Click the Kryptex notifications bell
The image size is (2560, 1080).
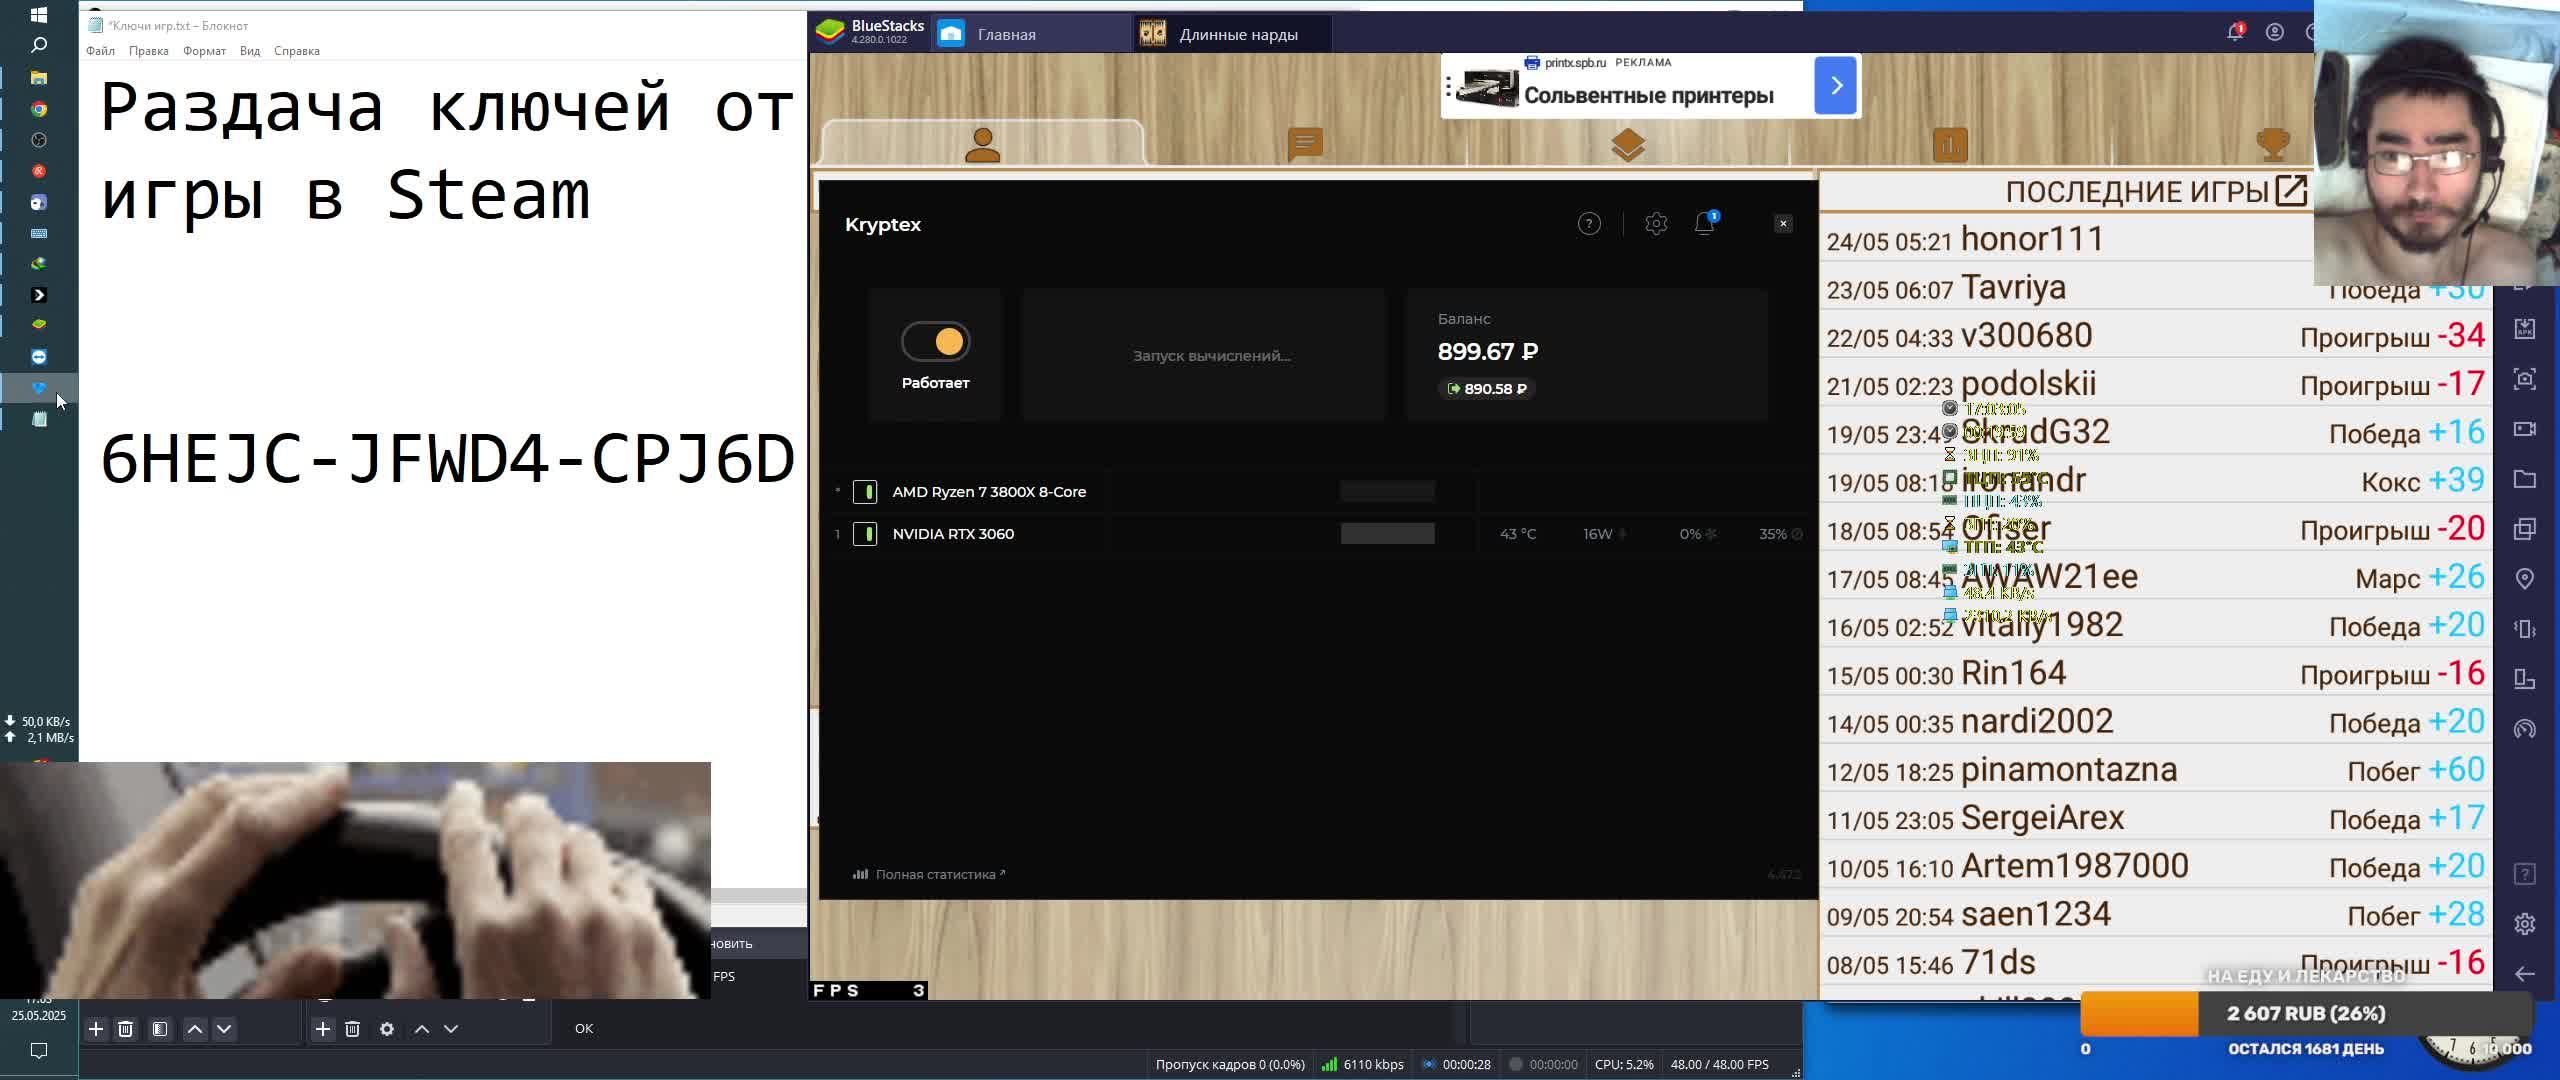point(1705,224)
